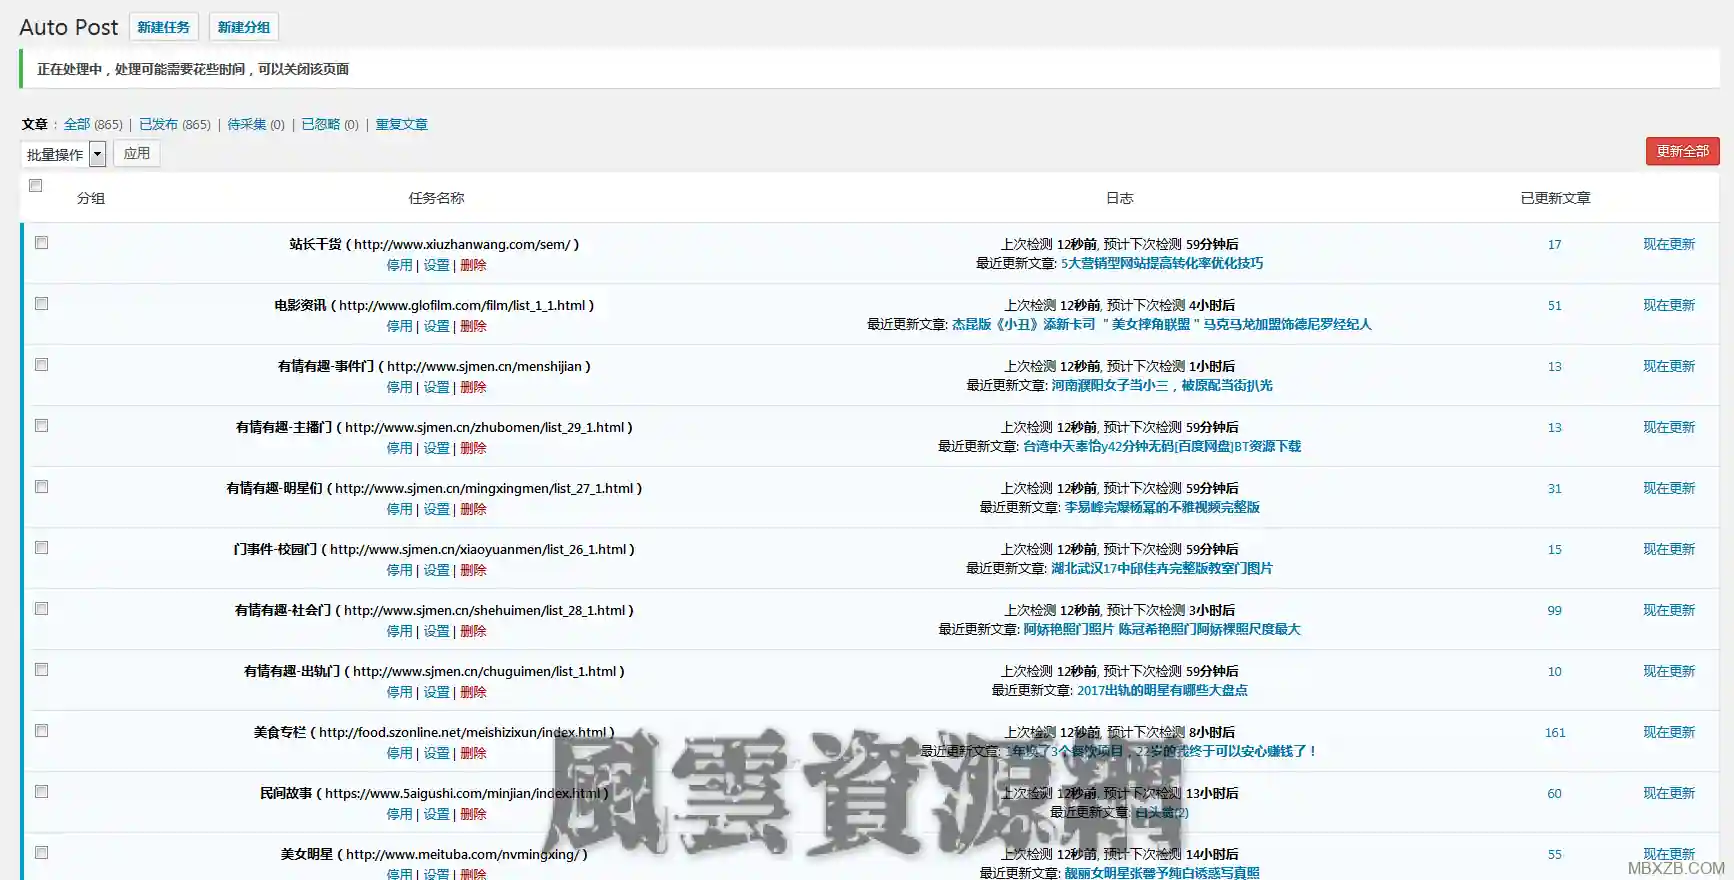Open the 批量操作 dropdown

pyautogui.click(x=63, y=154)
